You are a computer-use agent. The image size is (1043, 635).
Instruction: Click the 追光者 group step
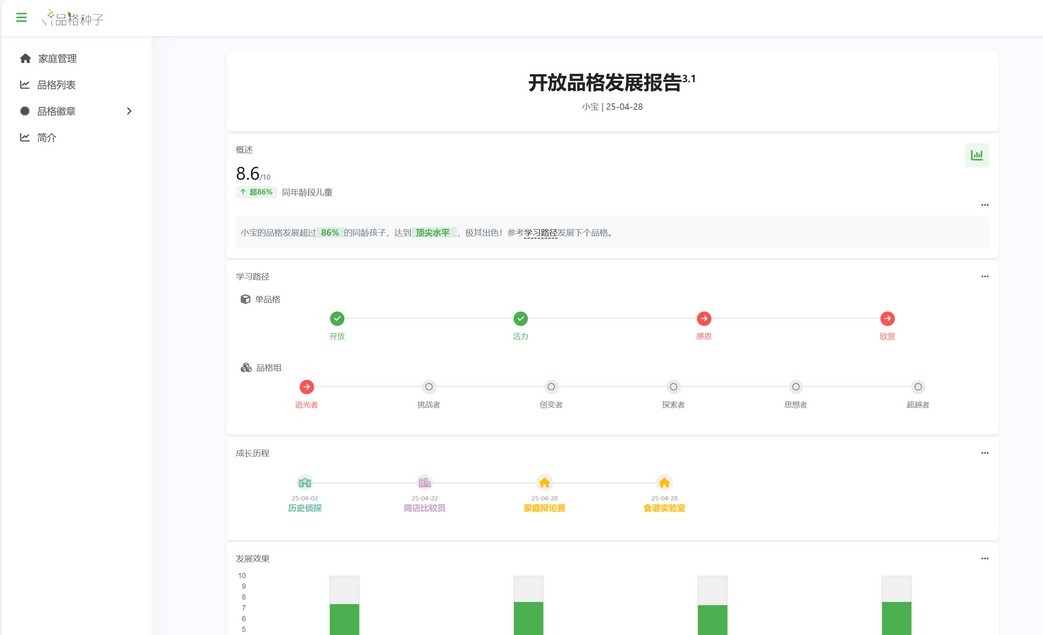(x=306, y=387)
